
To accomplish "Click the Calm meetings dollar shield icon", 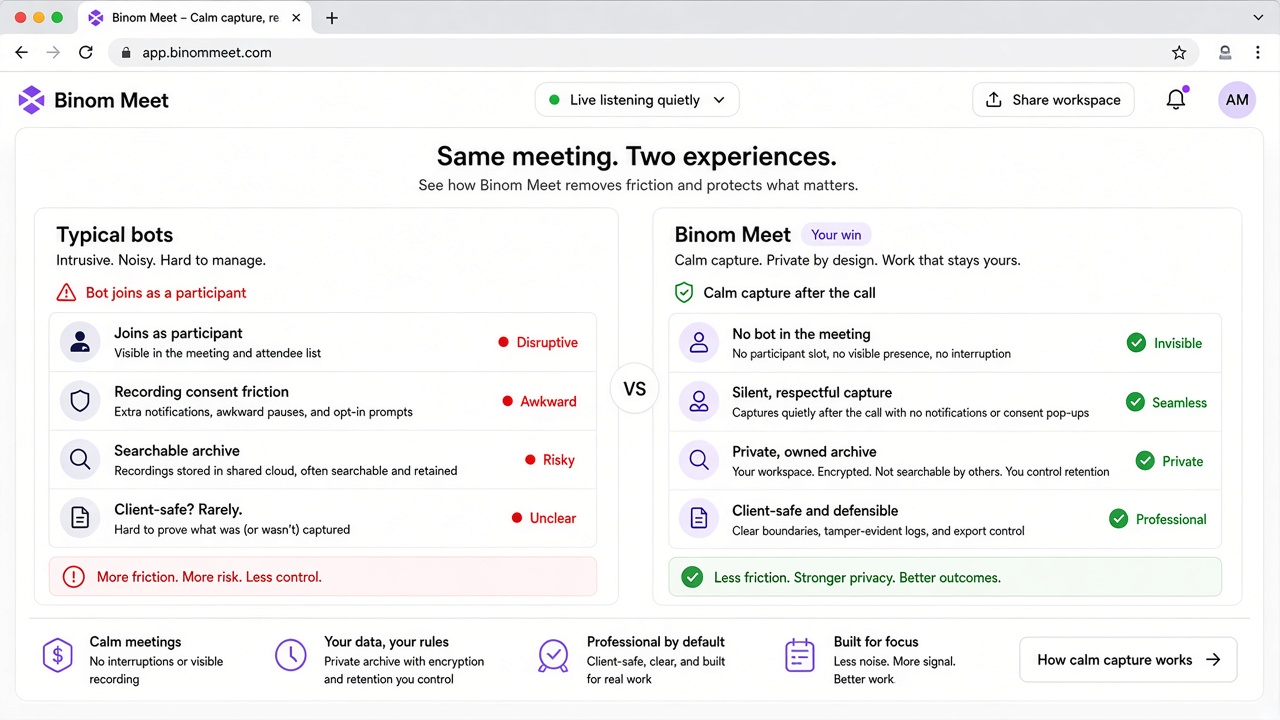I will click(58, 656).
